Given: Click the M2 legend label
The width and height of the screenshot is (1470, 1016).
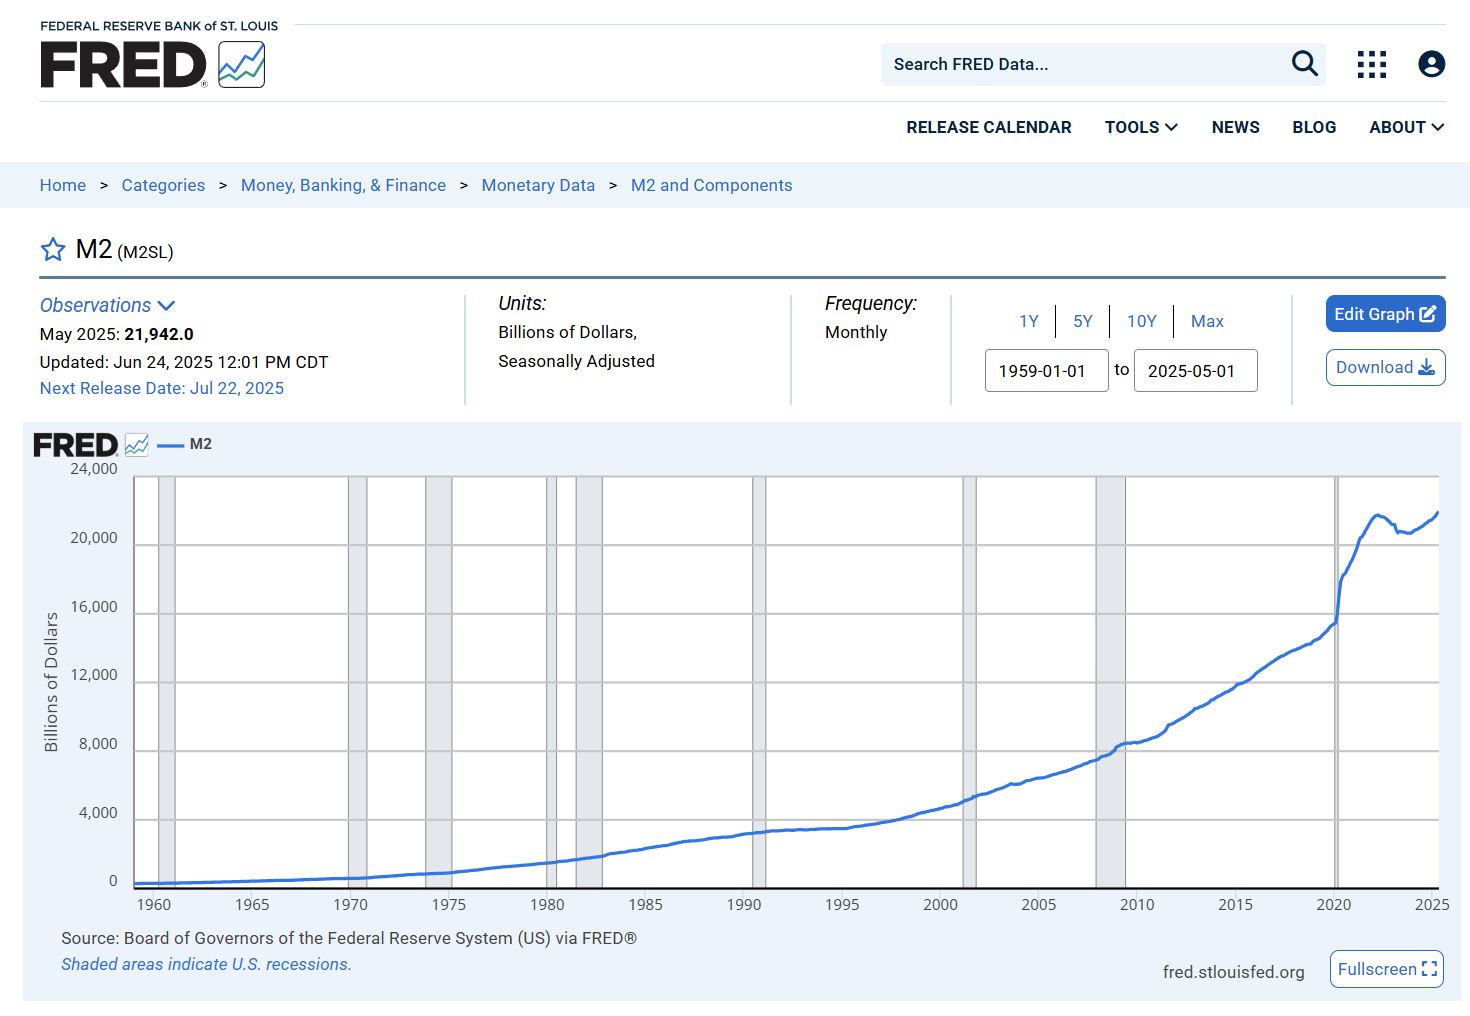Looking at the screenshot, I should pos(201,444).
